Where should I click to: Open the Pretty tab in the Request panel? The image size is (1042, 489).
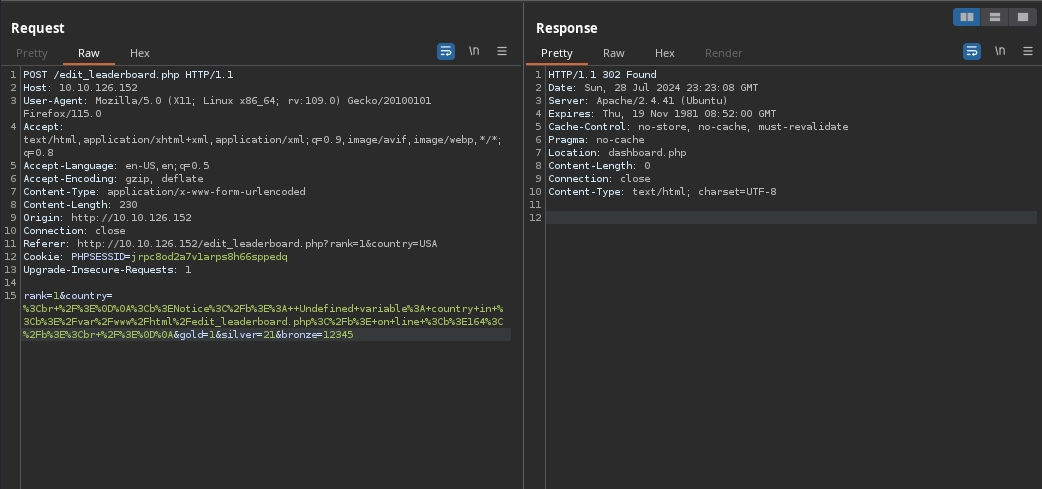click(32, 53)
